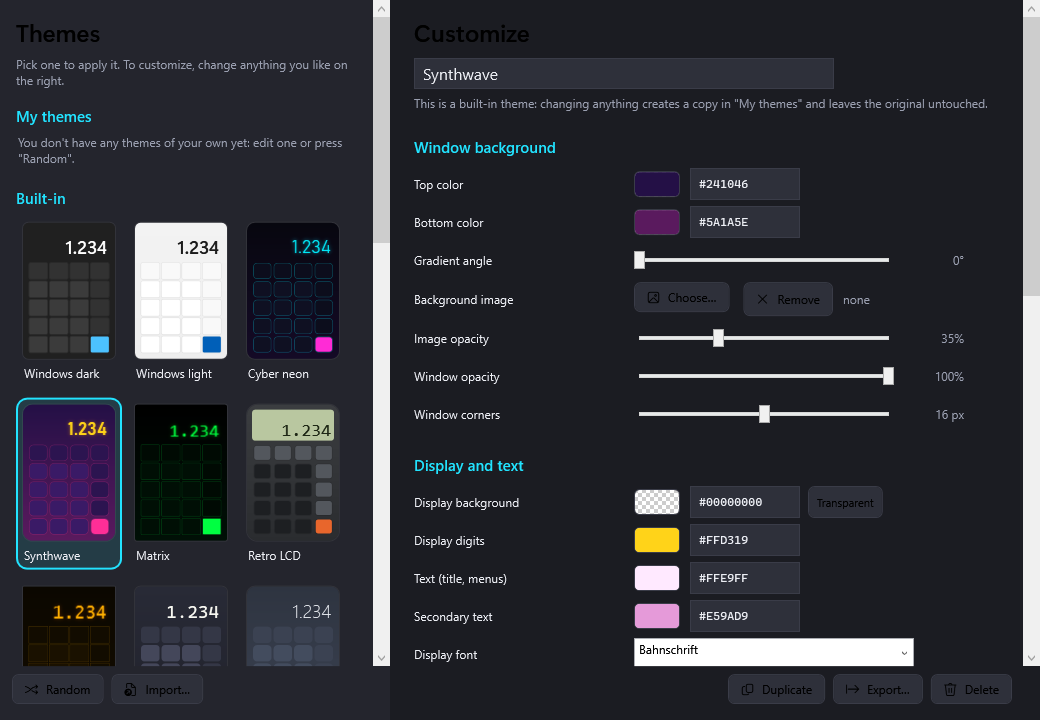Viewport: 1040px width, 720px height.
Task: Select the Synthwave theme card
Action: tap(69, 483)
